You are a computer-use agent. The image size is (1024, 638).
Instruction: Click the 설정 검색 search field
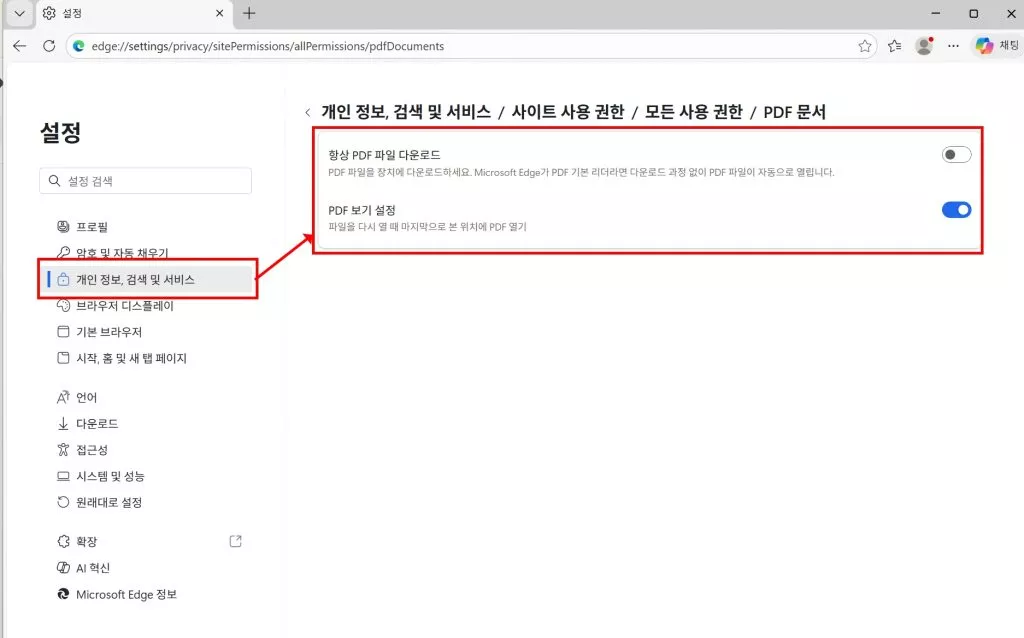[x=145, y=180]
